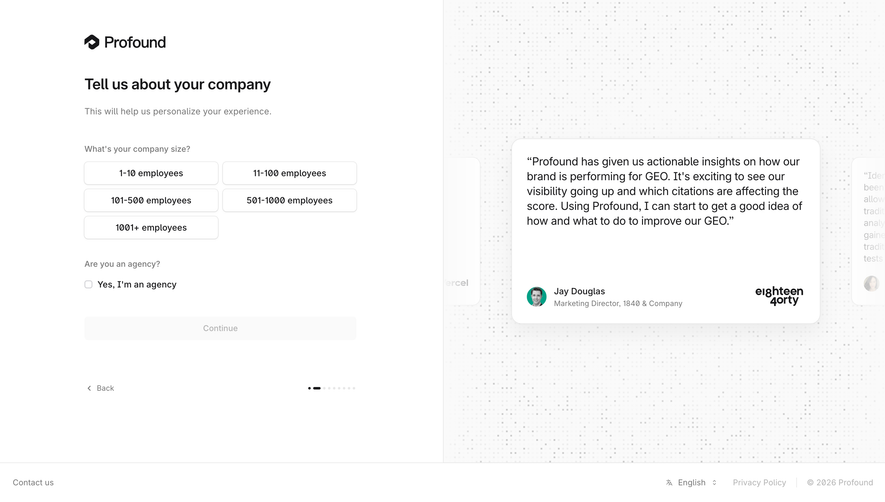
Task: Go Back to the previous step
Action: point(100,388)
